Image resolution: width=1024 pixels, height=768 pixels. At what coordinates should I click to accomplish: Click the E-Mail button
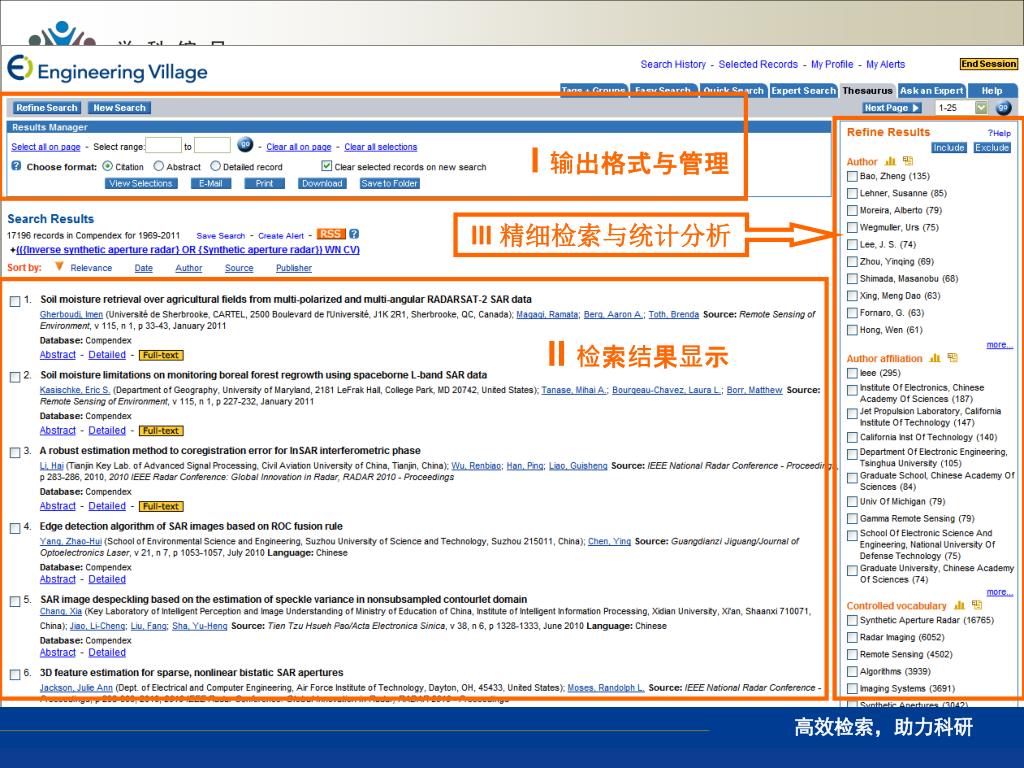tap(210, 184)
